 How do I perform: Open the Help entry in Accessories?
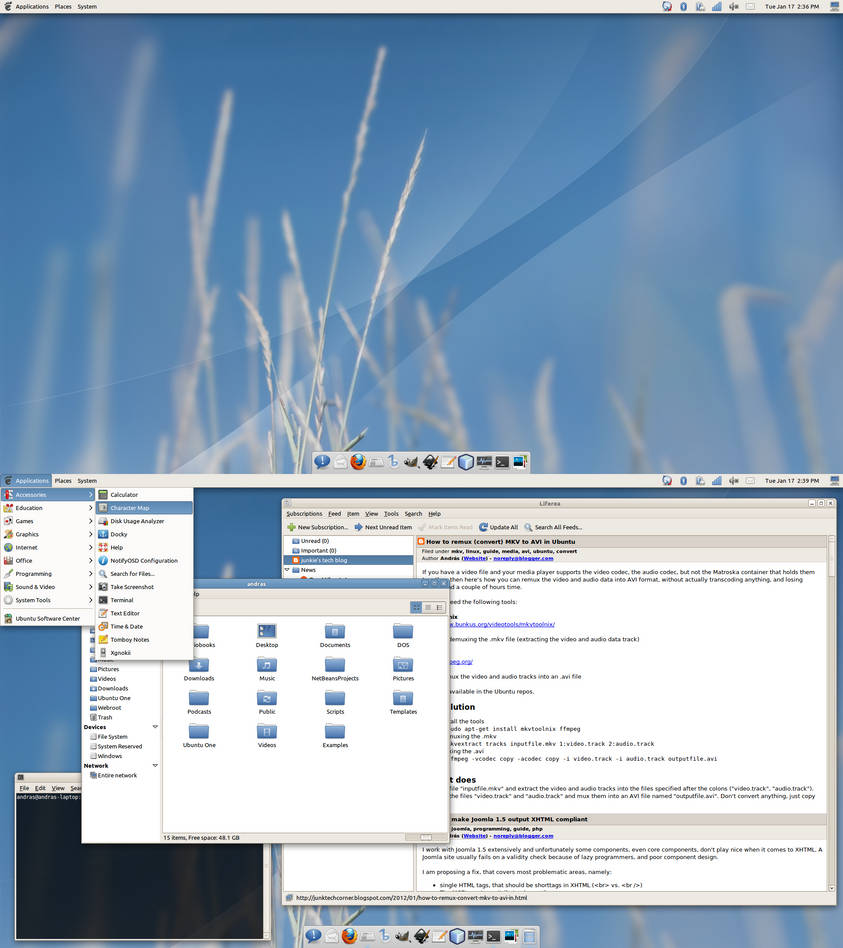[145, 547]
